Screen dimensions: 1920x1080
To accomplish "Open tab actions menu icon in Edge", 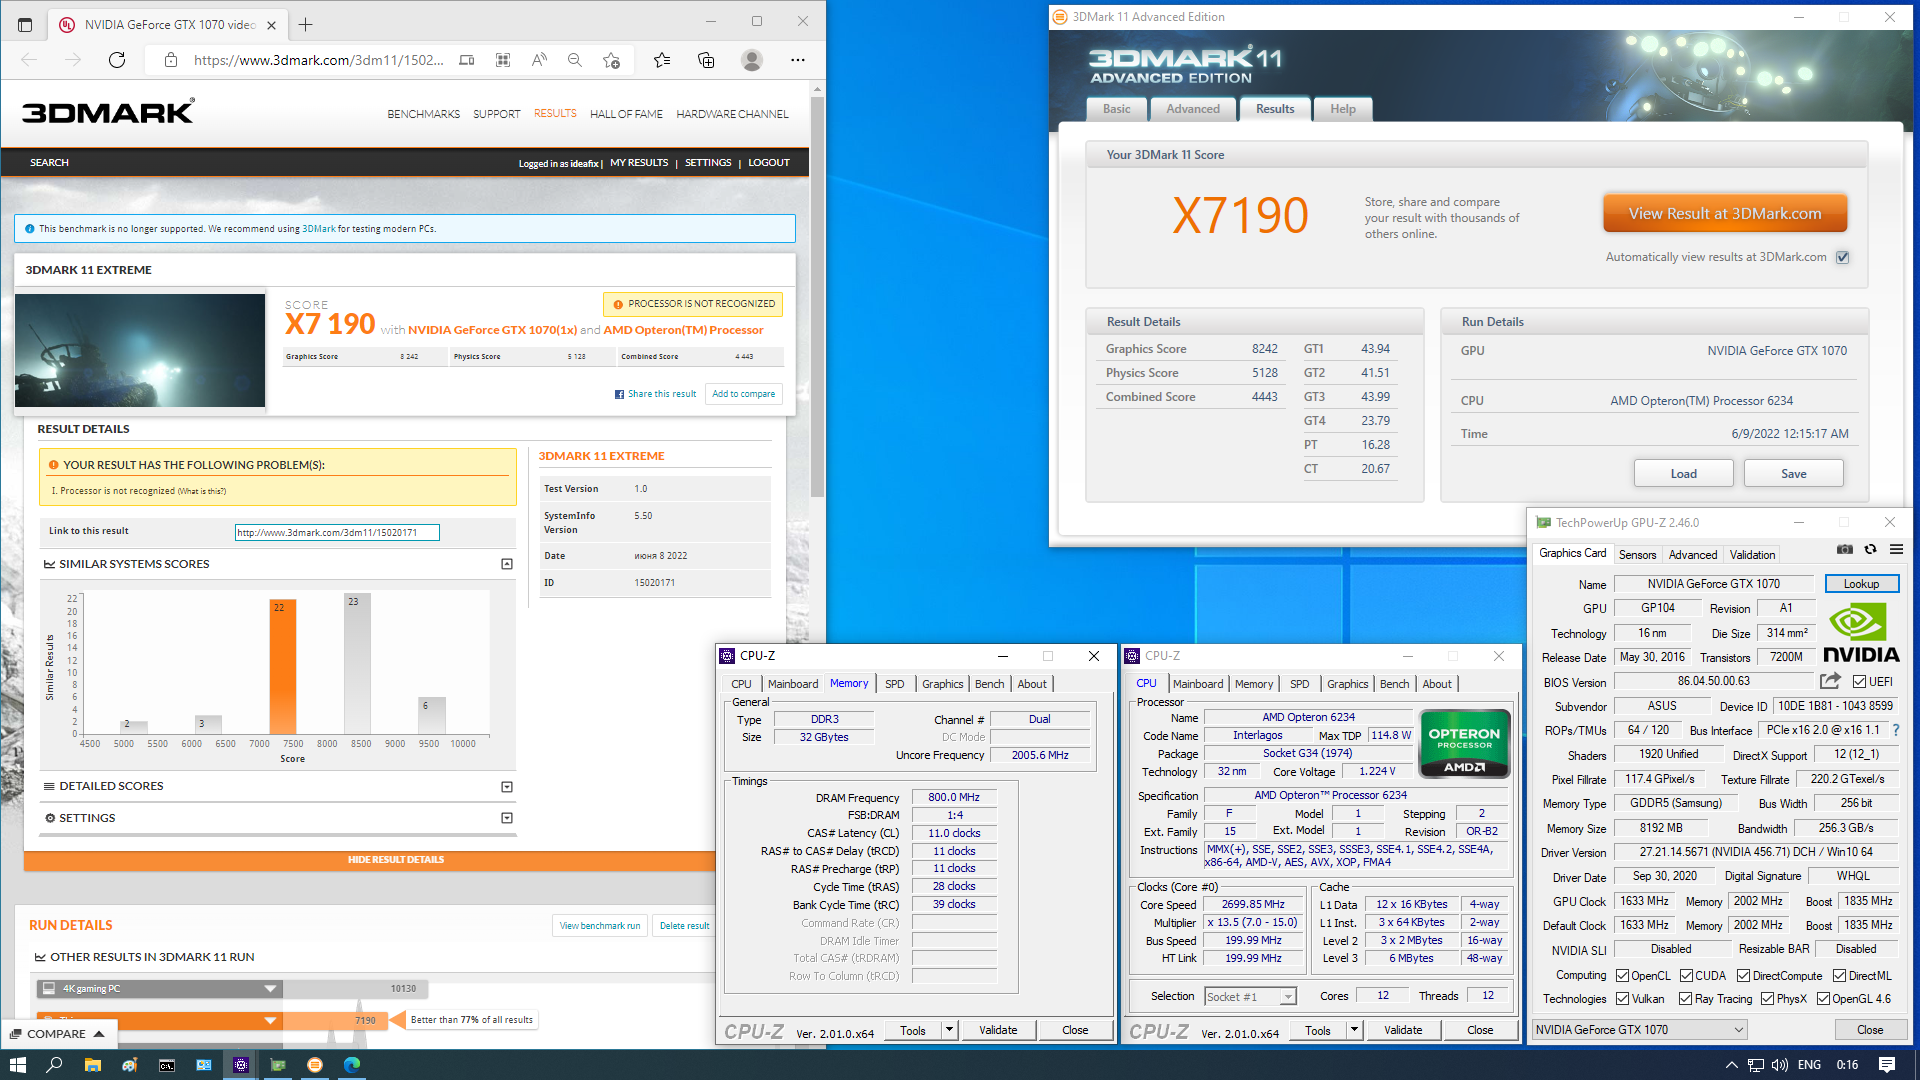I will click(25, 24).
